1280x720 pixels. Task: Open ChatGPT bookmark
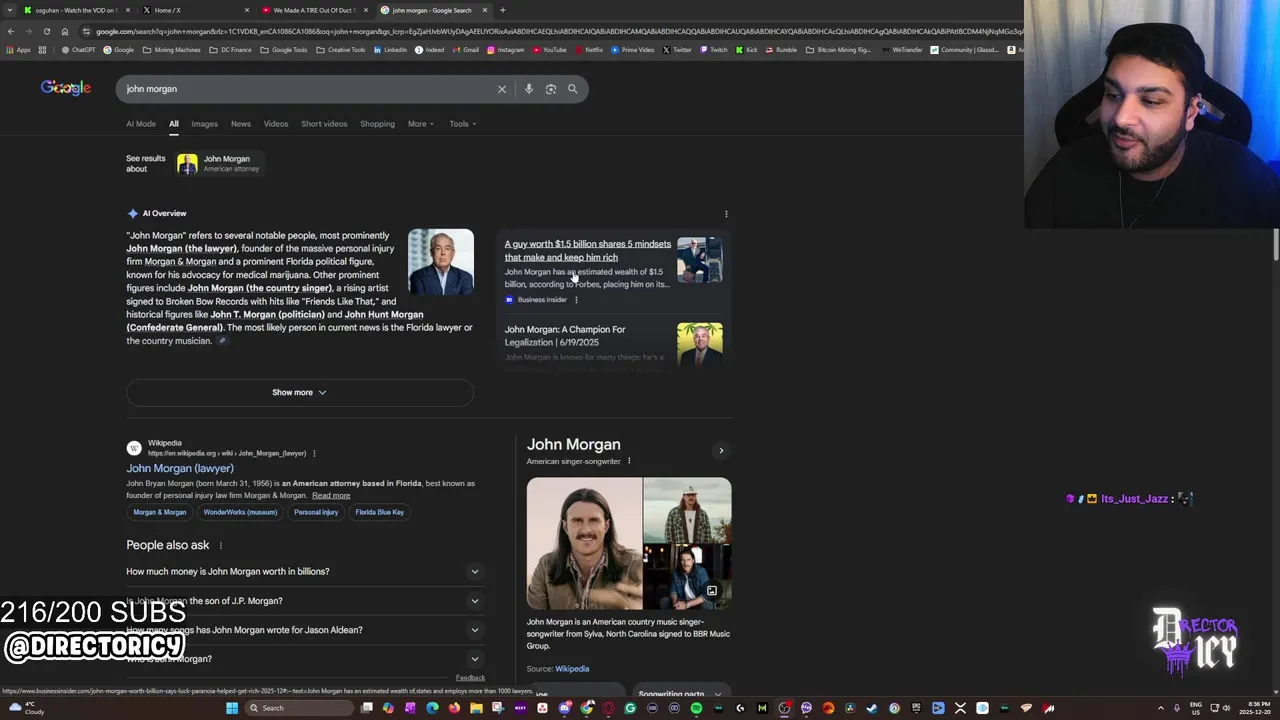(x=78, y=50)
